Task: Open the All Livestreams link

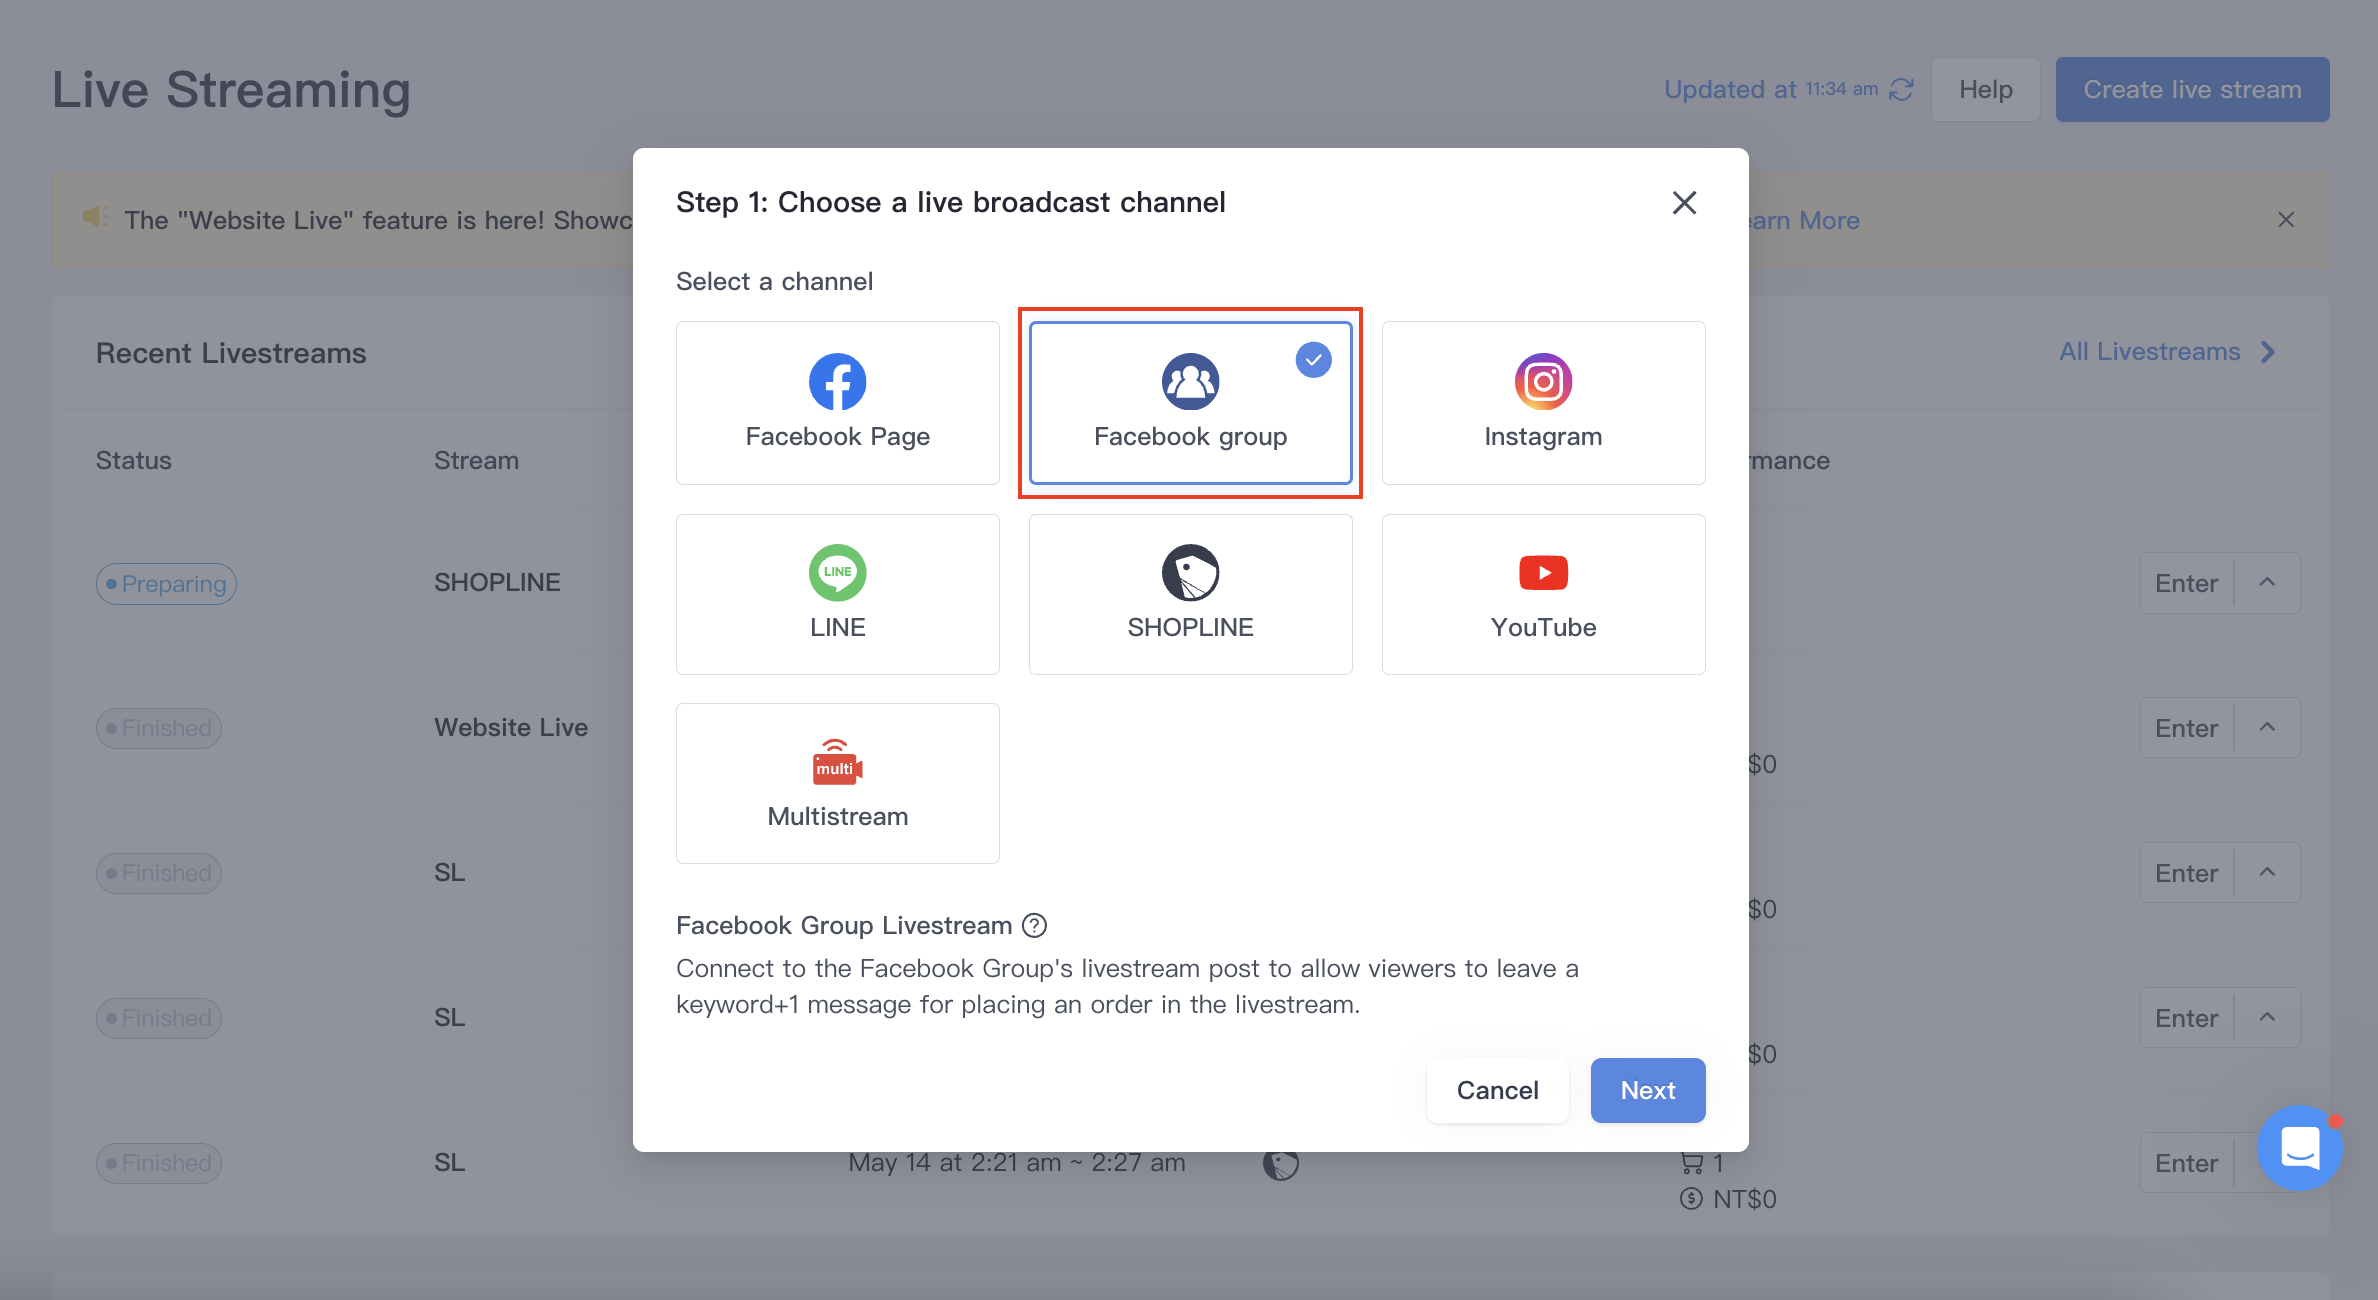Action: pyautogui.click(x=2149, y=352)
